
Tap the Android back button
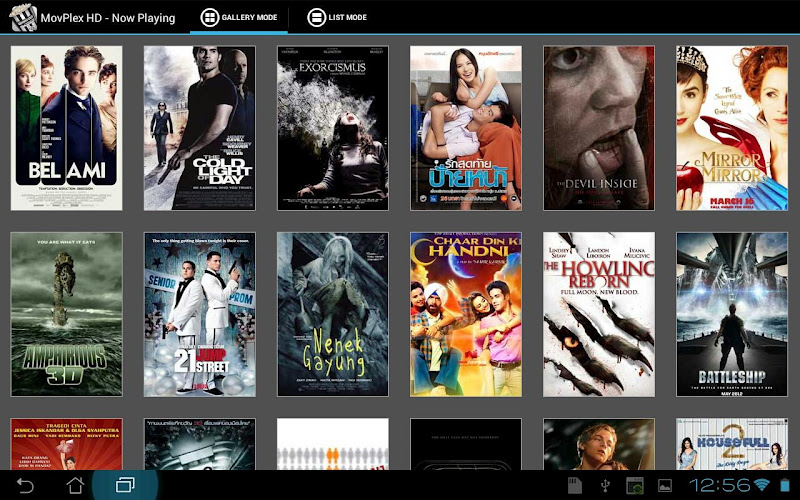coord(25,485)
